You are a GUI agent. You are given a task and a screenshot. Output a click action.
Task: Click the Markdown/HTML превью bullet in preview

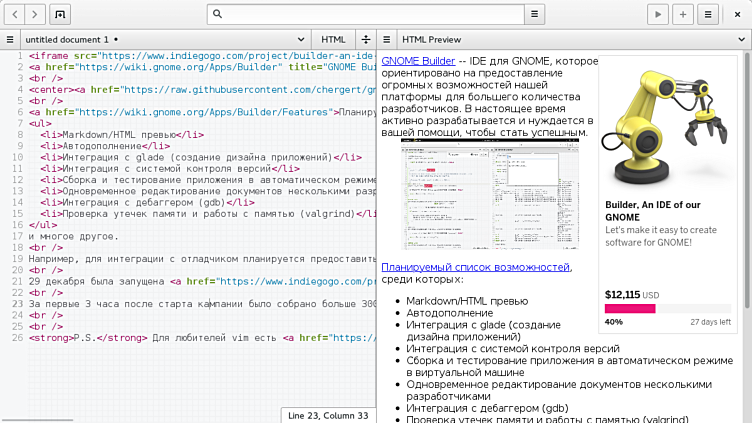point(467,301)
